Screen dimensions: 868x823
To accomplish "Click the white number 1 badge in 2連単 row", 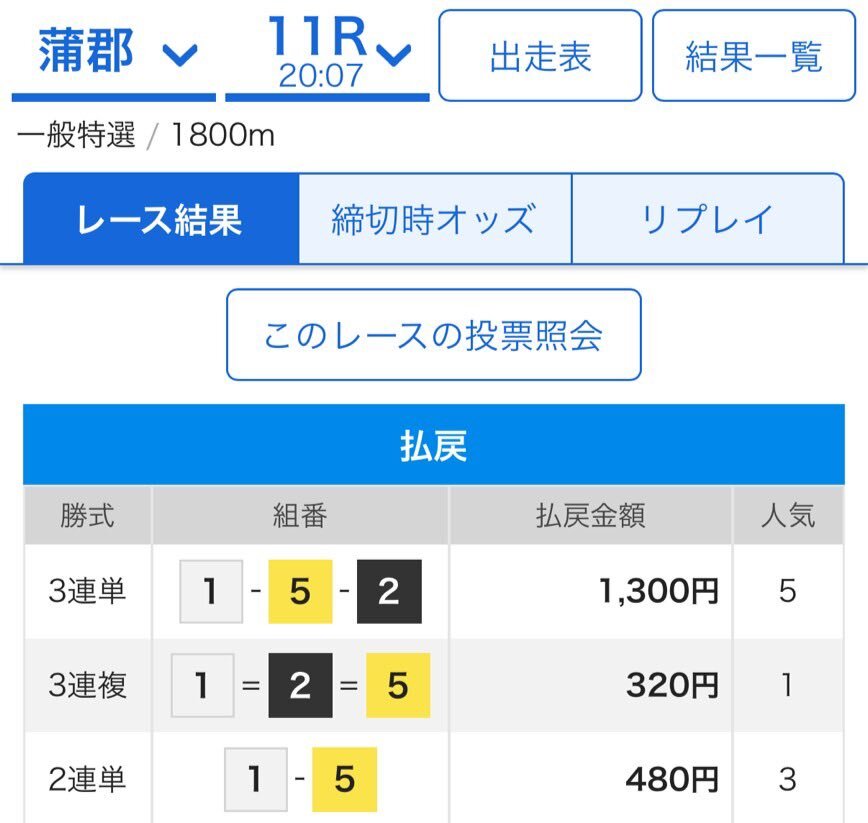I will click(255, 780).
